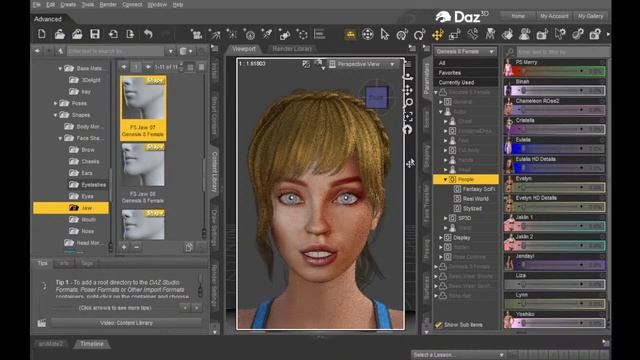The image size is (640, 360).
Task: Open the Render menu
Action: tap(108, 5)
